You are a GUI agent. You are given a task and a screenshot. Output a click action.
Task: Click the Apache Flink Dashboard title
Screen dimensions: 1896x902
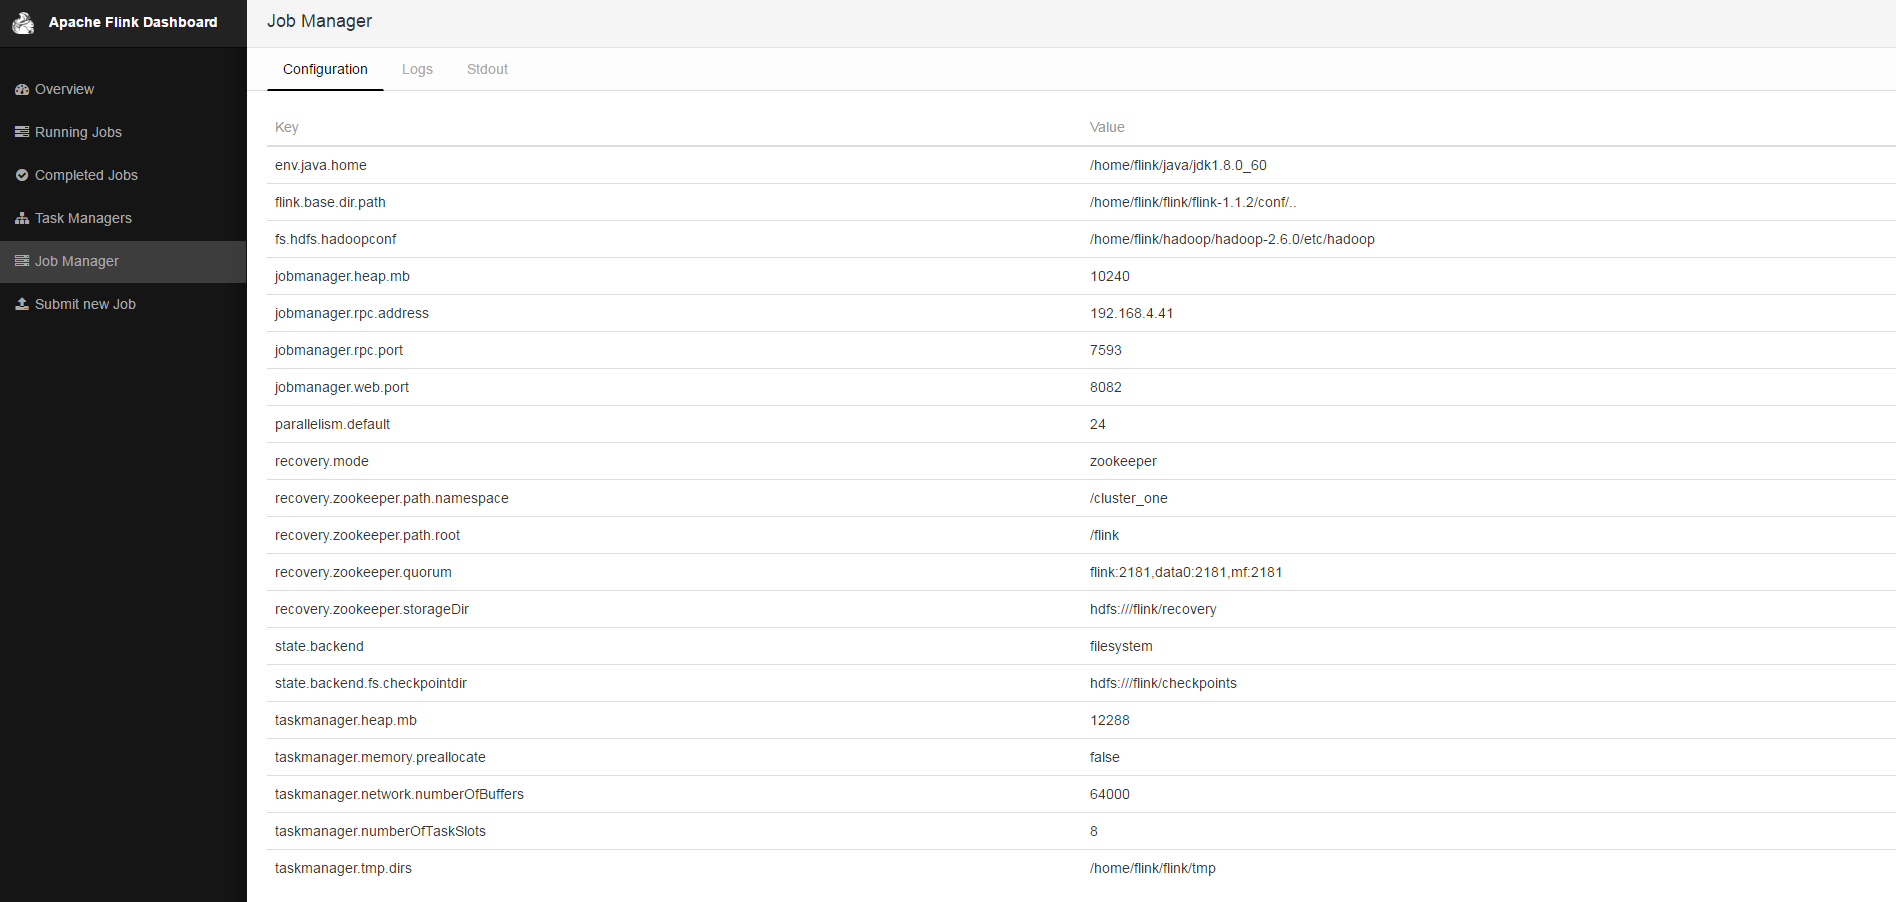point(133,22)
